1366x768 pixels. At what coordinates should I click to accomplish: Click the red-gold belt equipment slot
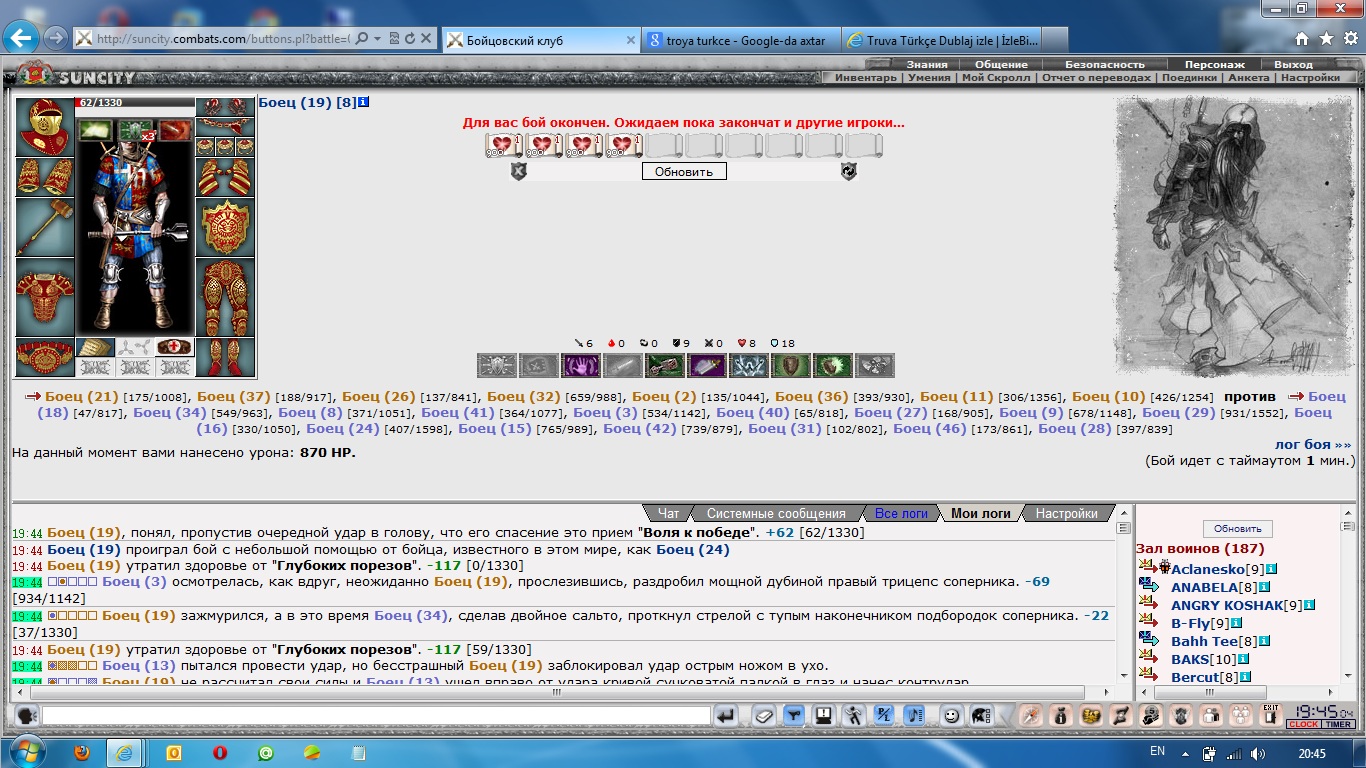pyautogui.click(x=45, y=358)
